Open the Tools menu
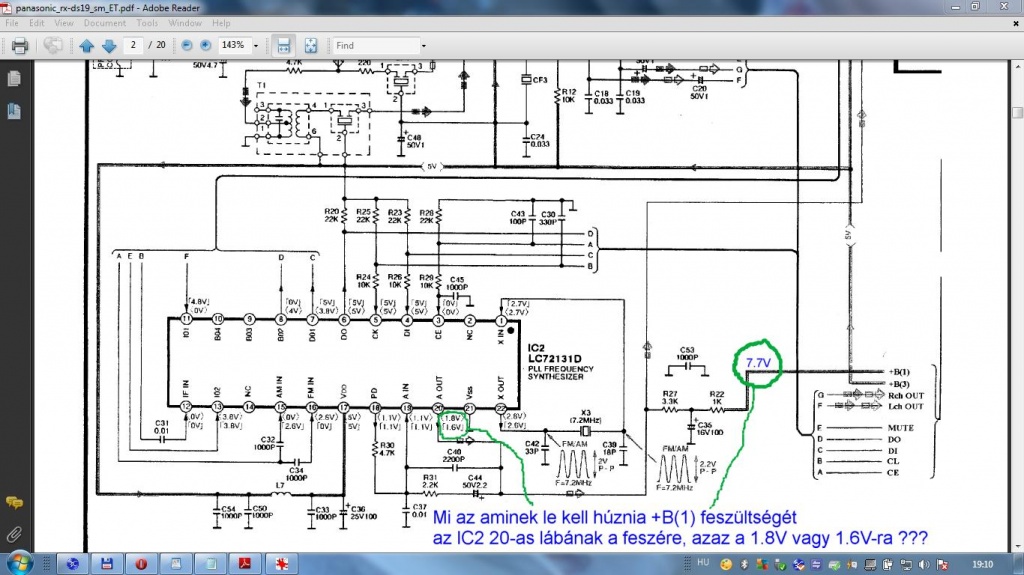 point(147,23)
